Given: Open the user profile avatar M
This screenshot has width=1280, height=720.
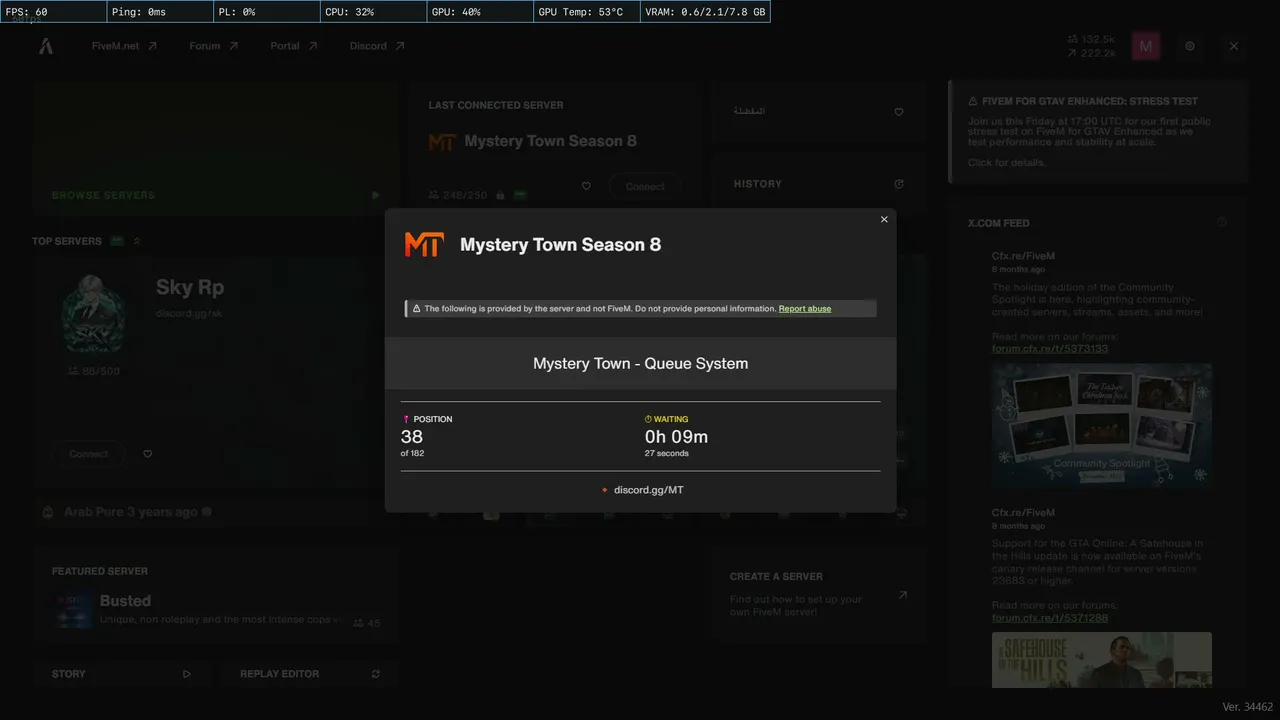Looking at the screenshot, I should 1146,46.
